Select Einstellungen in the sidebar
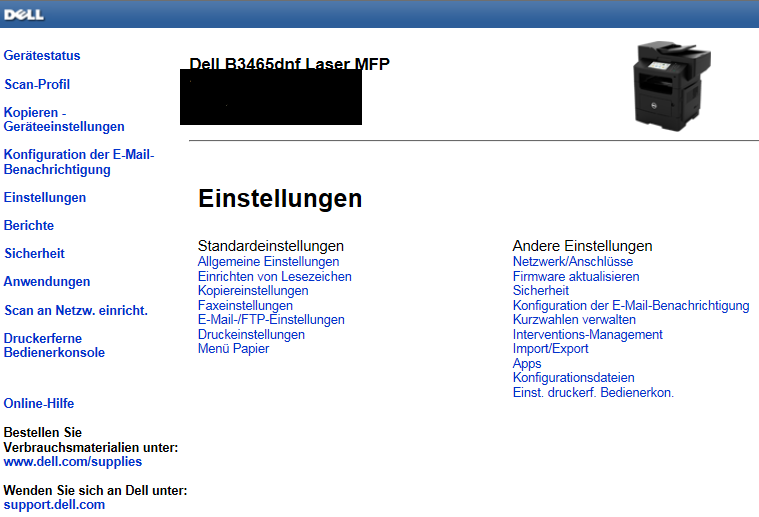The height and width of the screenshot is (517, 759). tap(45, 198)
